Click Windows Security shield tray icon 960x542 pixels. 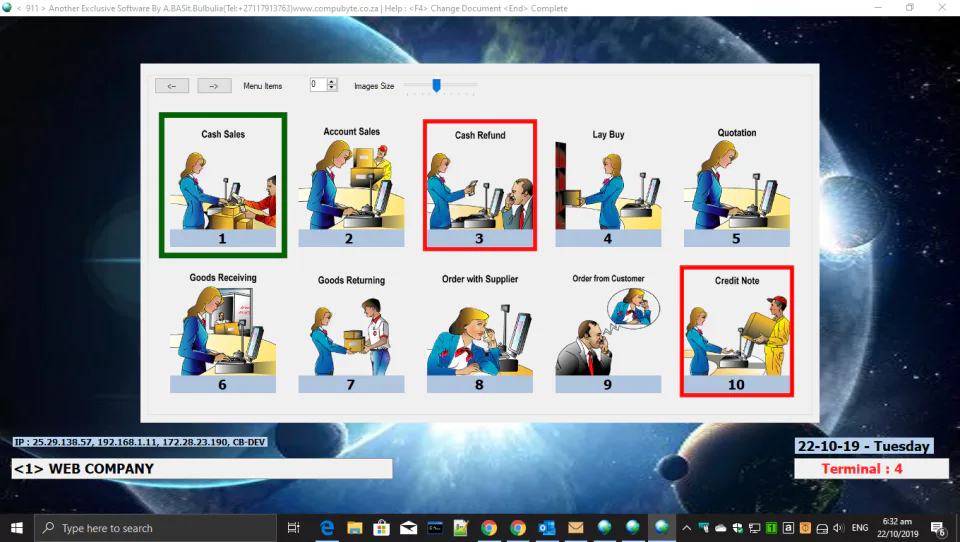738,528
